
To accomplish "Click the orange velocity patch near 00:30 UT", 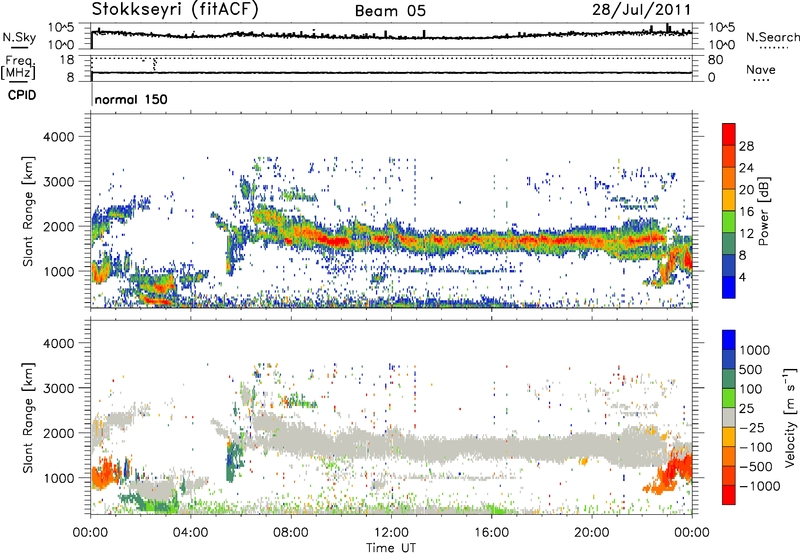I will [x=105, y=473].
